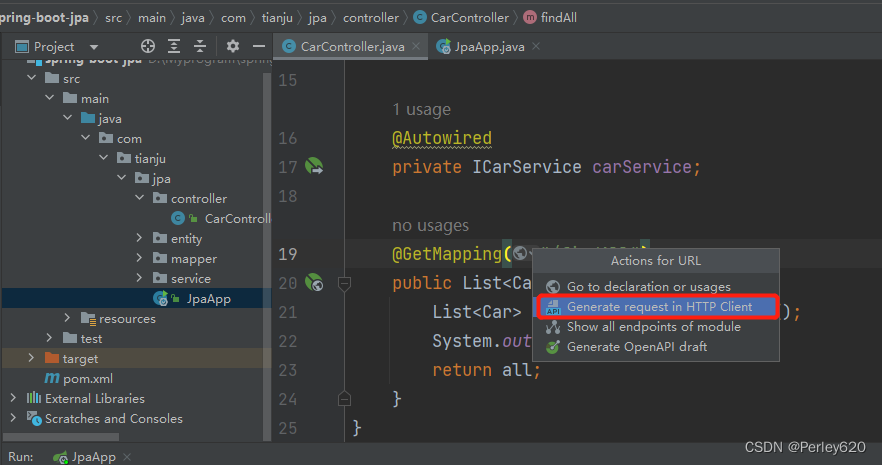Click the Maven pom.xml icon
882x465 pixels.
(52, 378)
